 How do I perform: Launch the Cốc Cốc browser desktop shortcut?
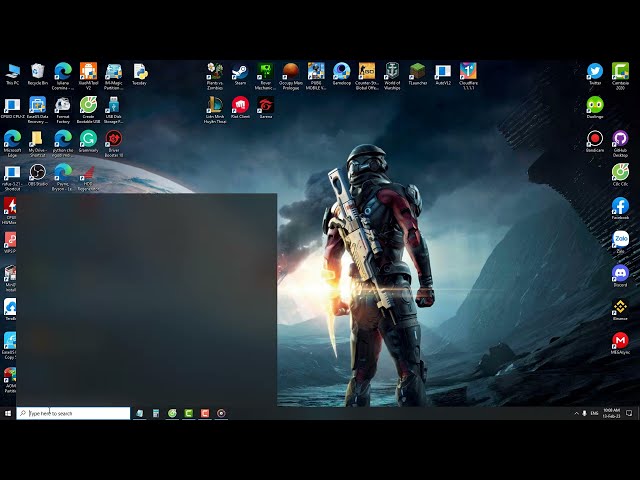[x=620, y=176]
